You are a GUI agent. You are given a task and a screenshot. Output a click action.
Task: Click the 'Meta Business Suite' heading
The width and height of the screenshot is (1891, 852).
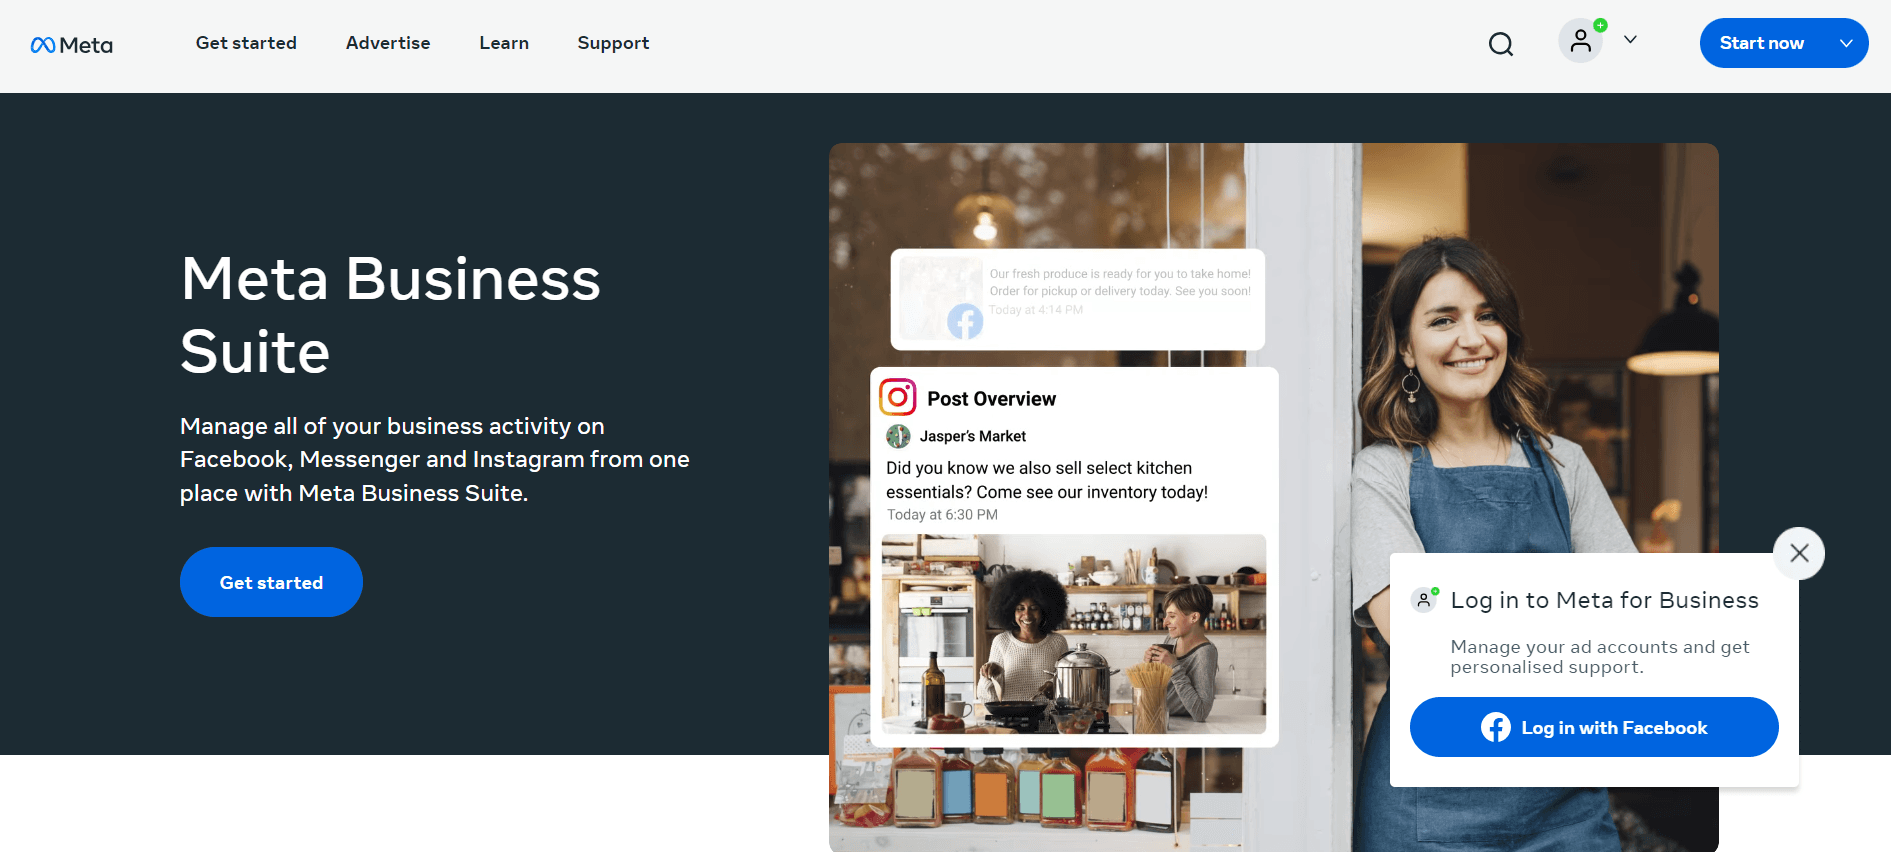coord(391,314)
